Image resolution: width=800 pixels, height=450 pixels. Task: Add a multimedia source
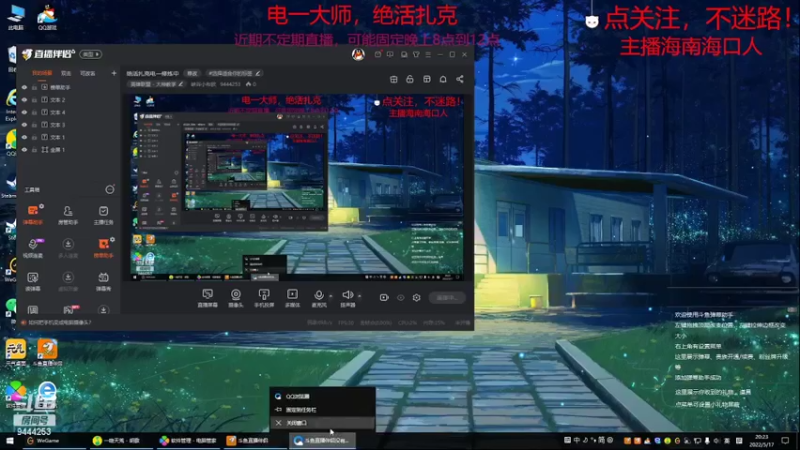[292, 298]
